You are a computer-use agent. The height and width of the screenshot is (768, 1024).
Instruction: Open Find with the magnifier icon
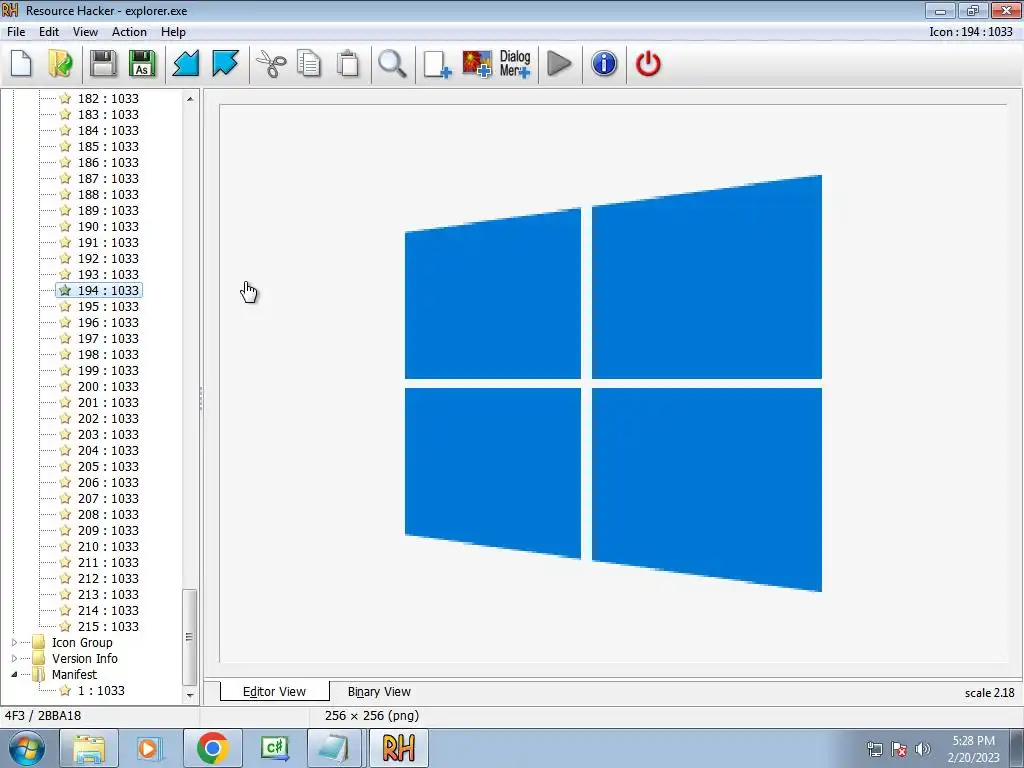click(392, 64)
